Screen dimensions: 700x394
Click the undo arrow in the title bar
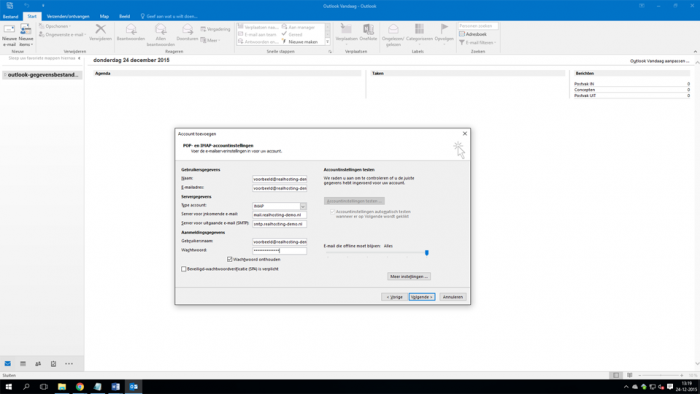tap(27, 6)
